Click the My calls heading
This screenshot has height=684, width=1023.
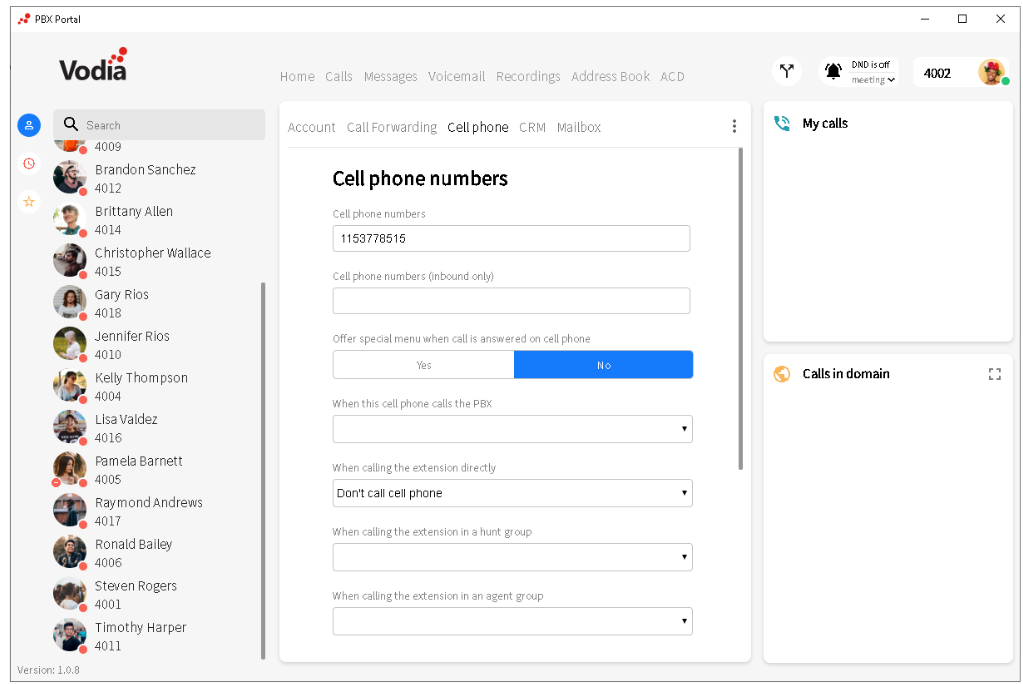coord(825,123)
